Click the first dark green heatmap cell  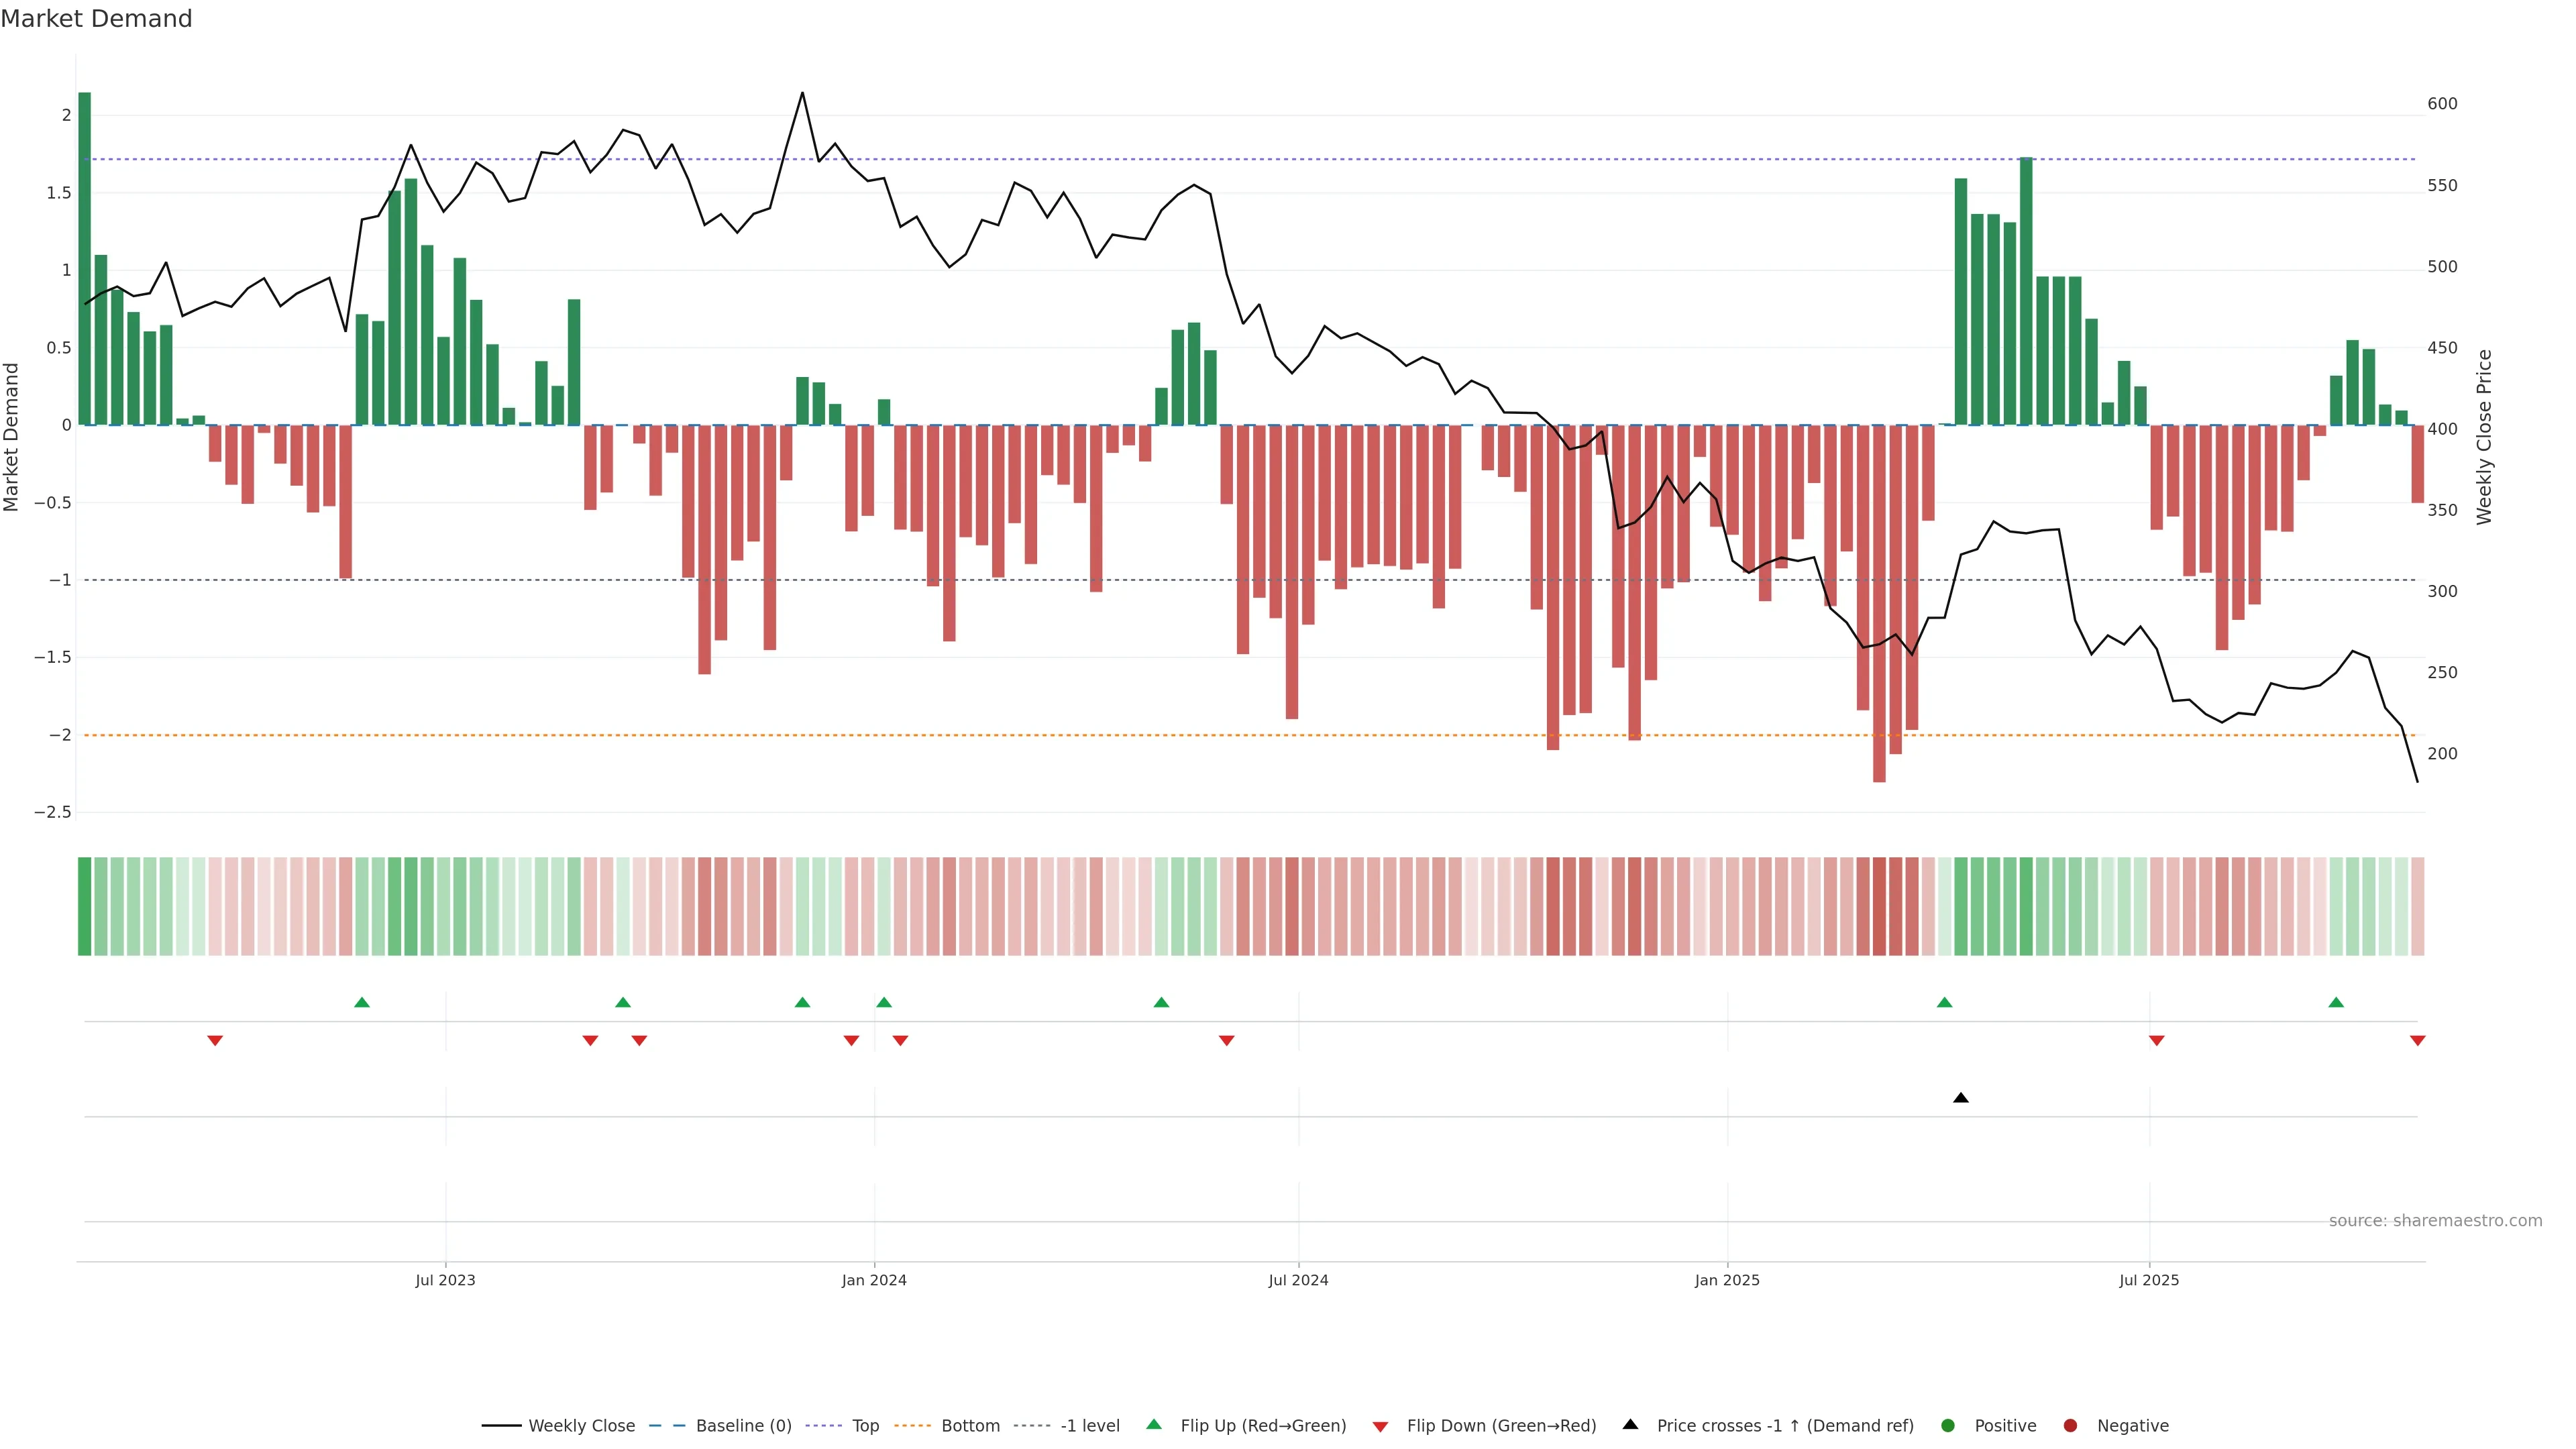85,906
